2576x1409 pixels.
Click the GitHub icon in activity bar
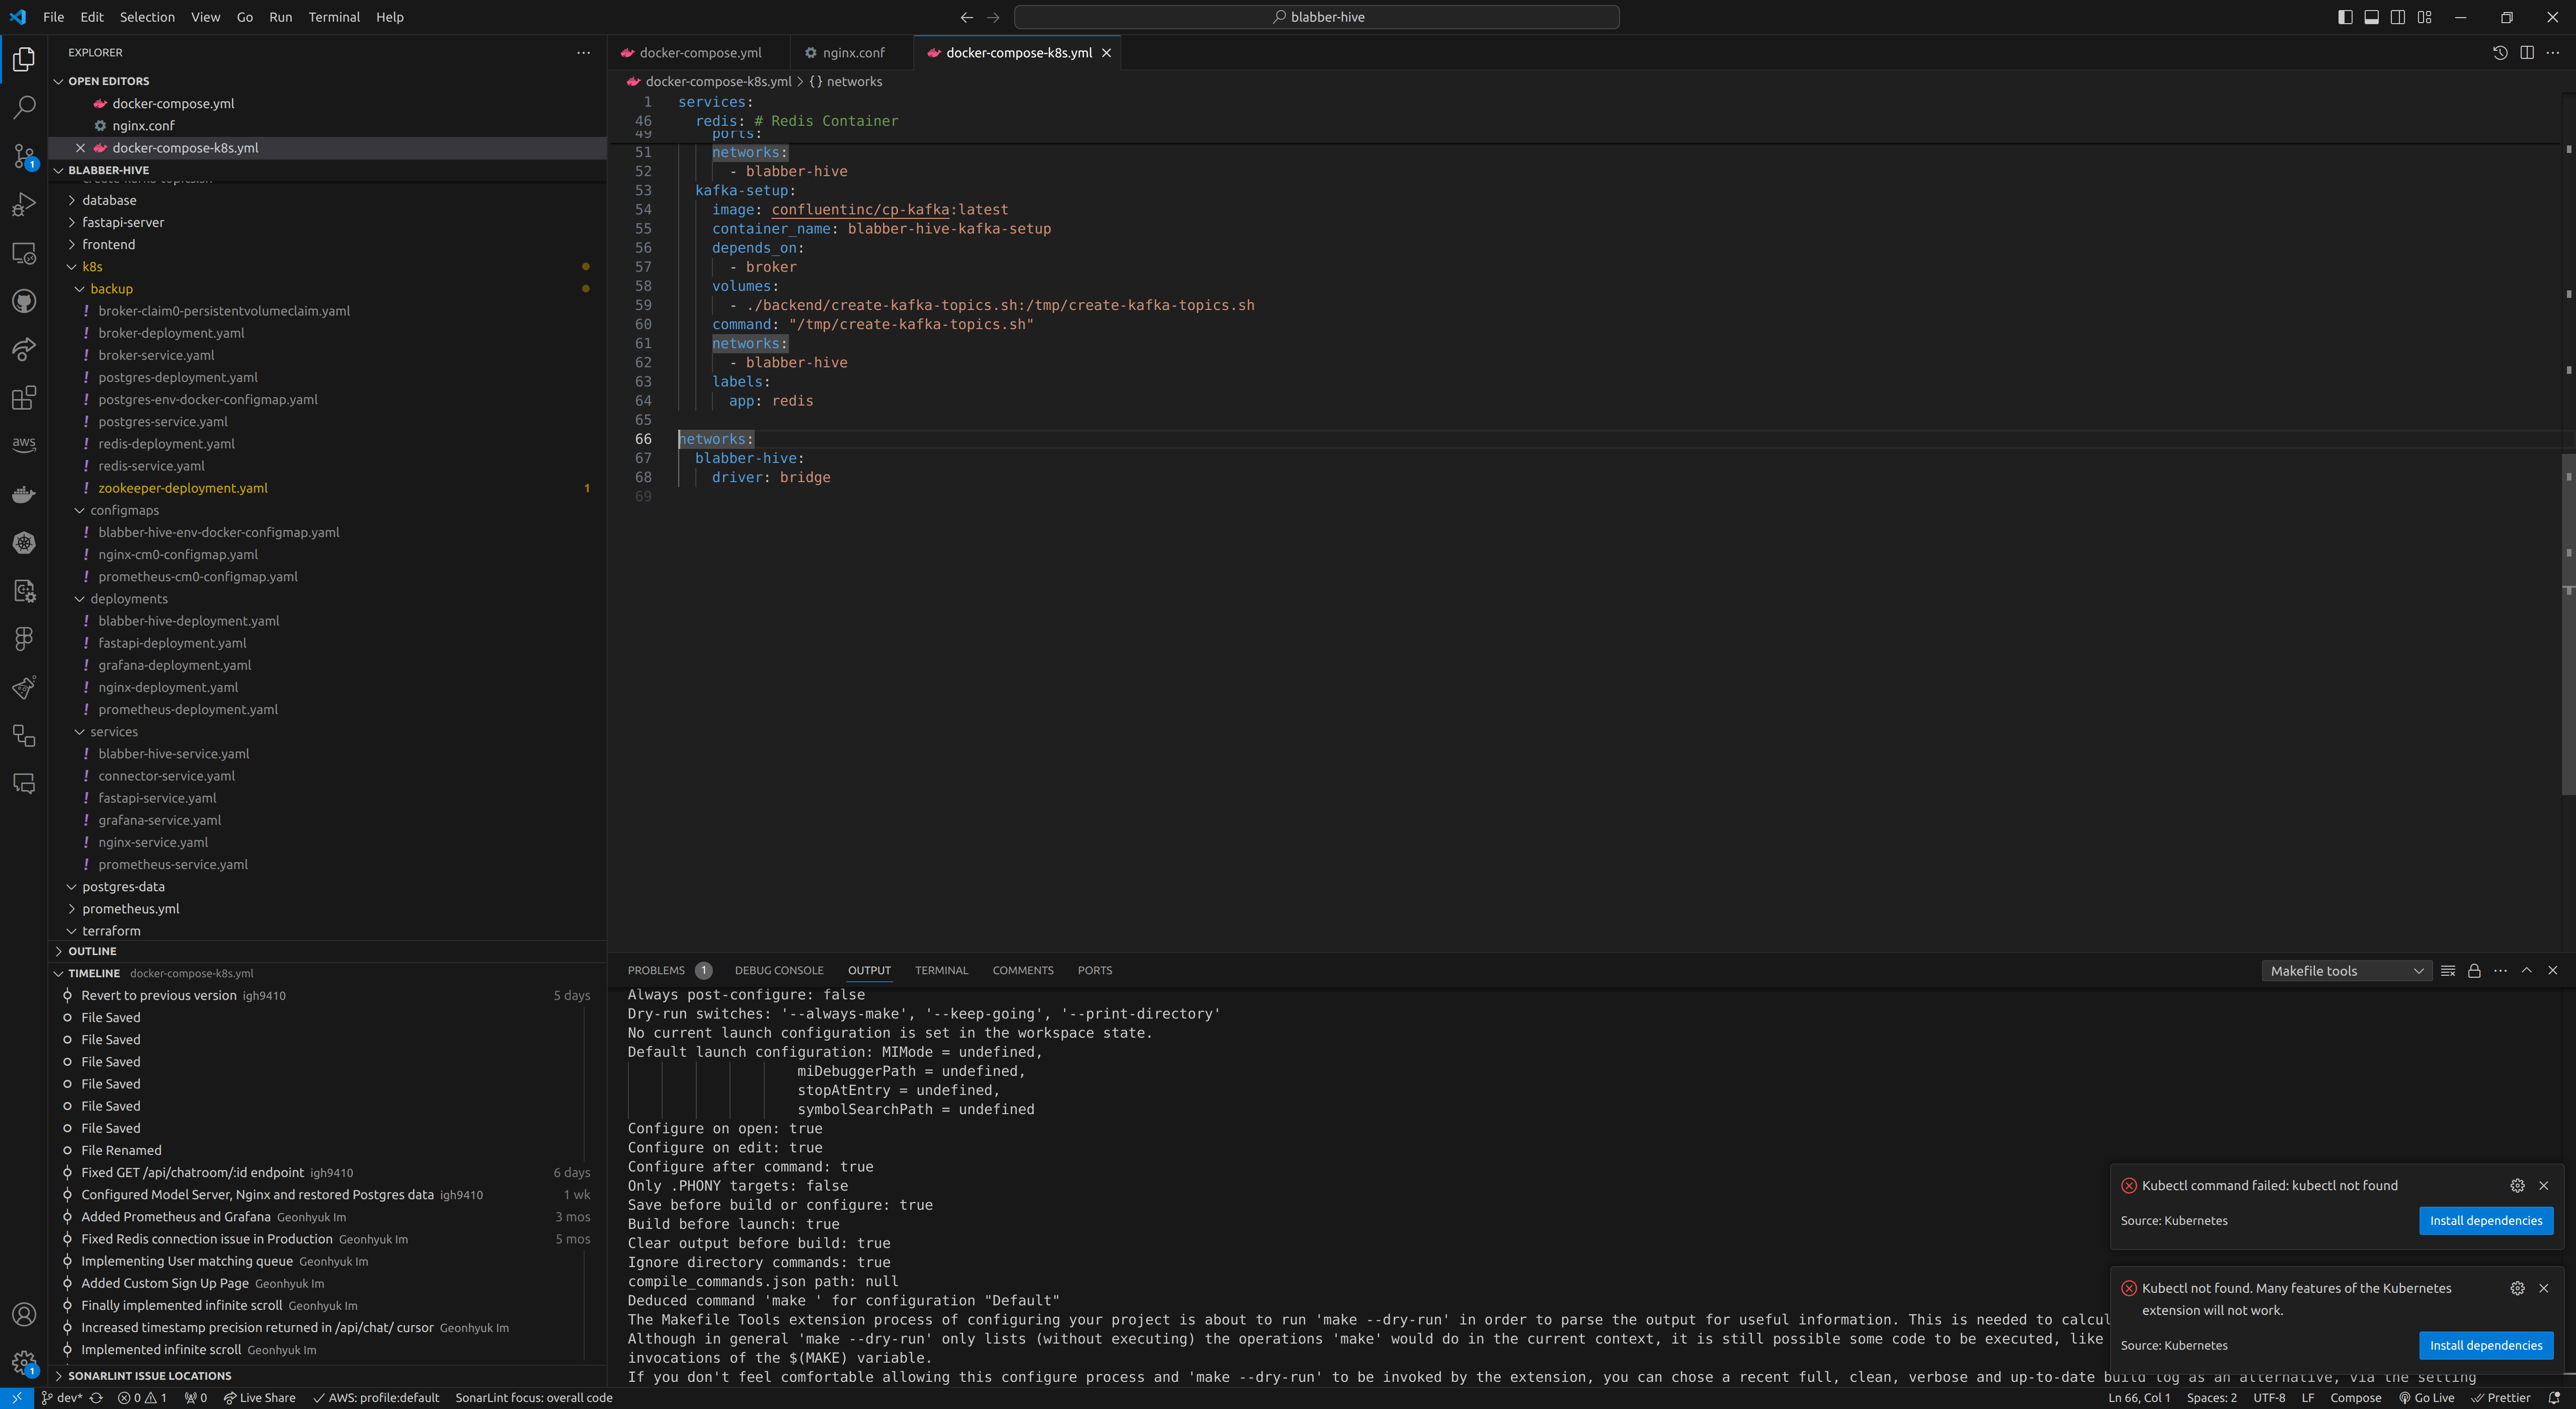[x=24, y=301]
